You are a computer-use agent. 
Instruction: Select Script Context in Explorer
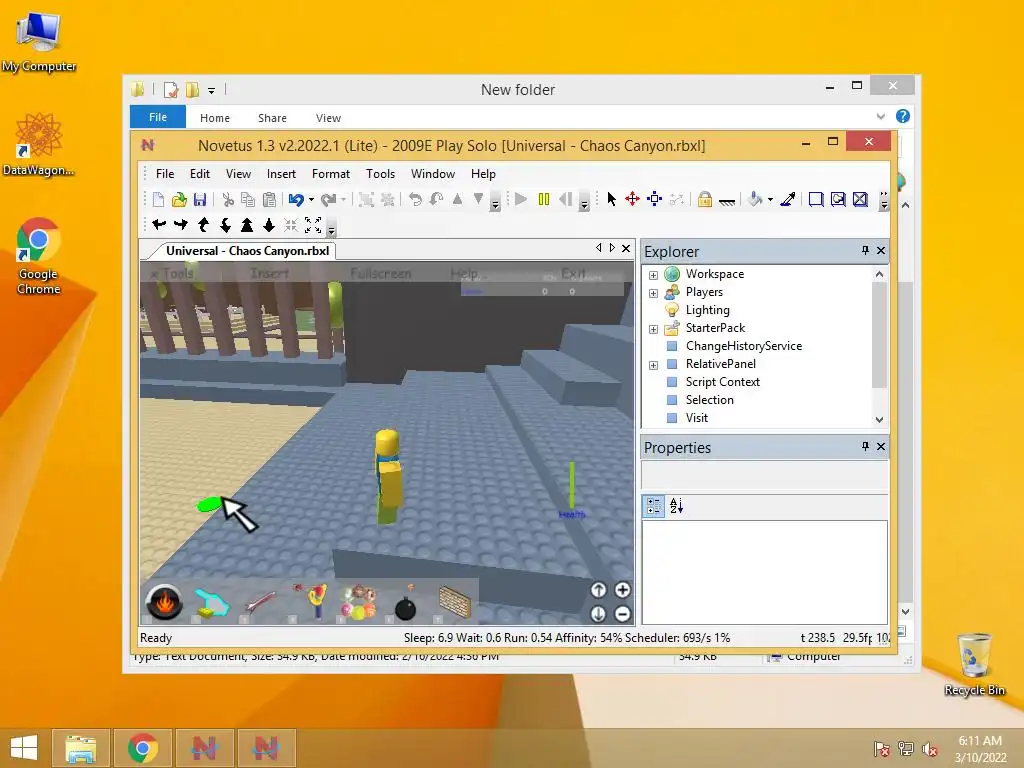point(722,382)
